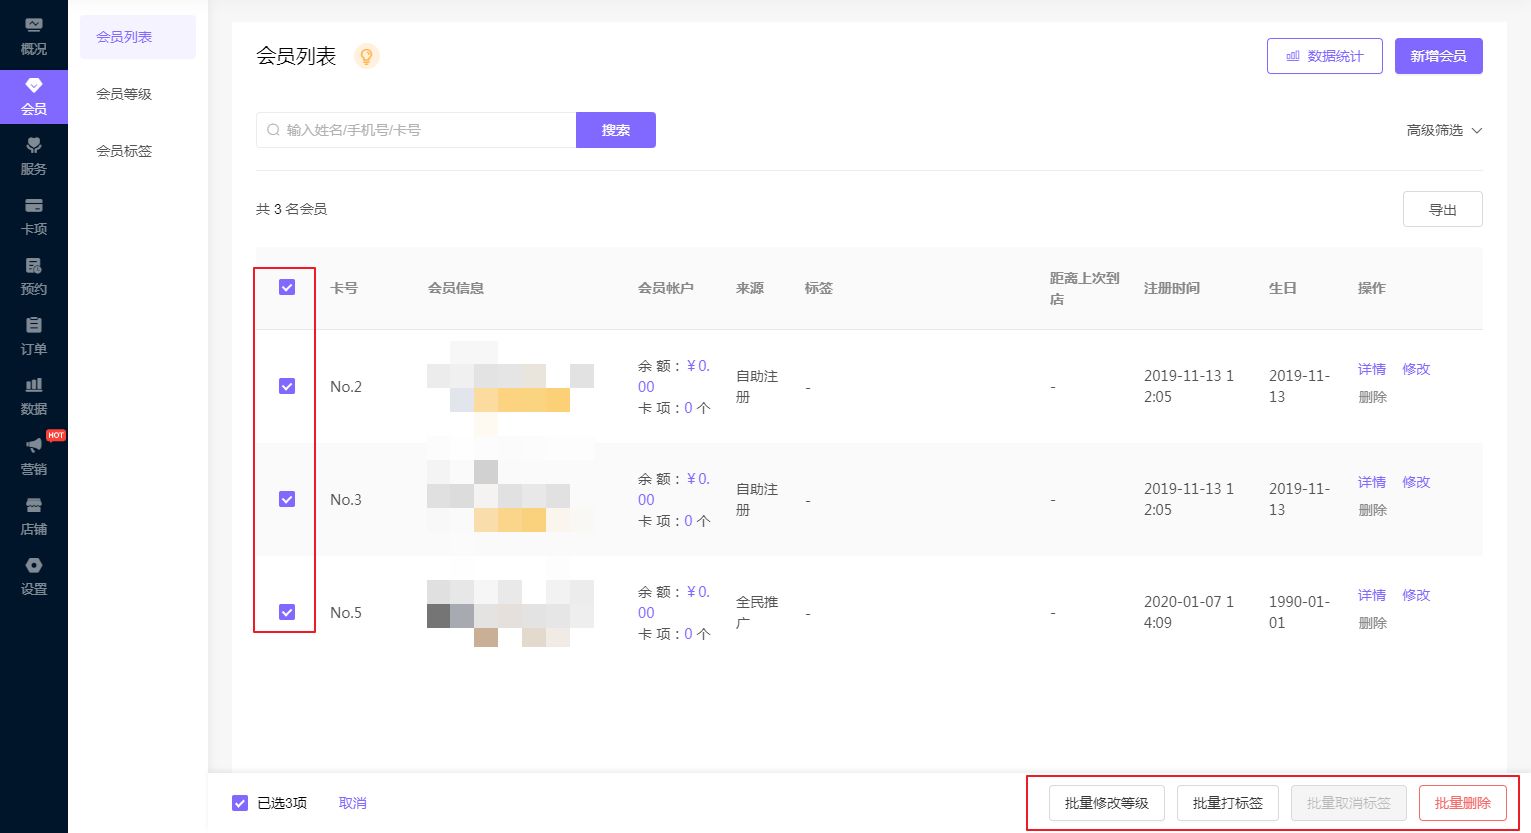
Task: Click the lightbulb tip icon beside 会员列表
Action: coord(367,56)
